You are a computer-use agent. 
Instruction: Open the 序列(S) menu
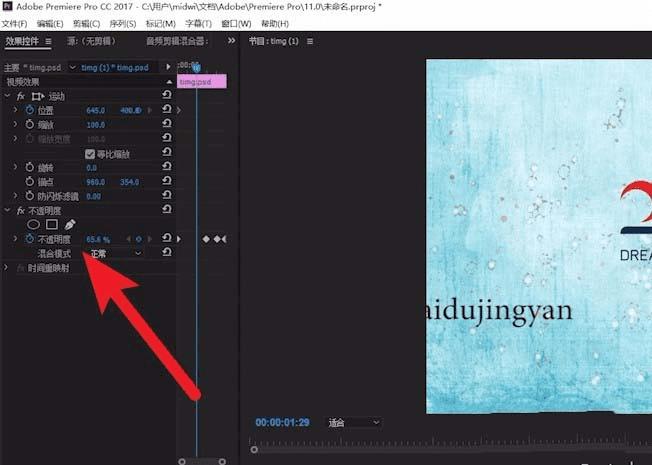tap(123, 24)
